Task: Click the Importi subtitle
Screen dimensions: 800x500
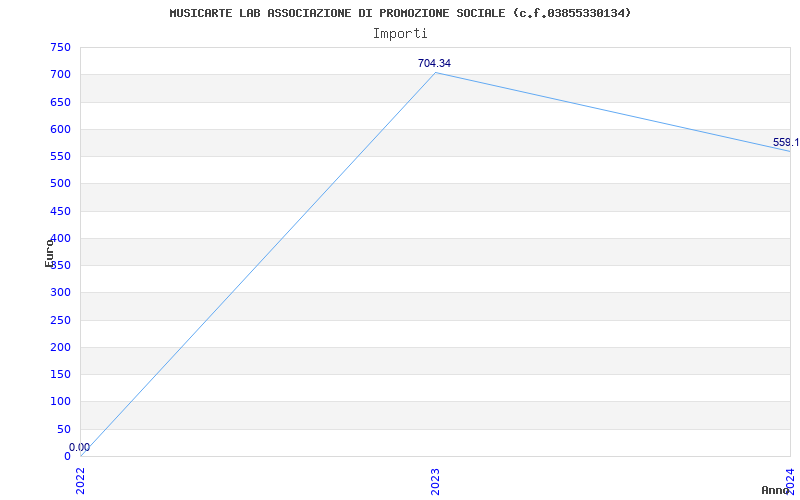Action: coord(400,34)
